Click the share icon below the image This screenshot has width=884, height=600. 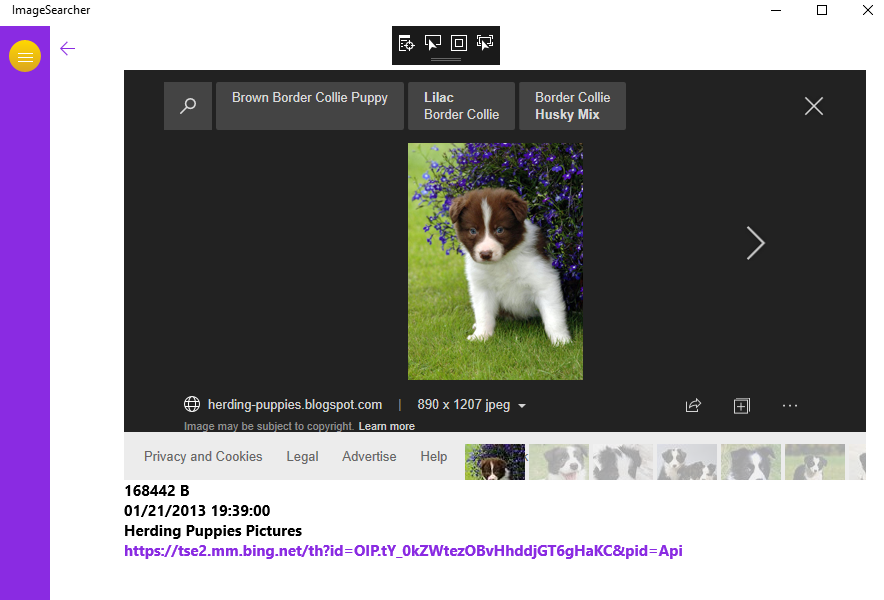693,405
